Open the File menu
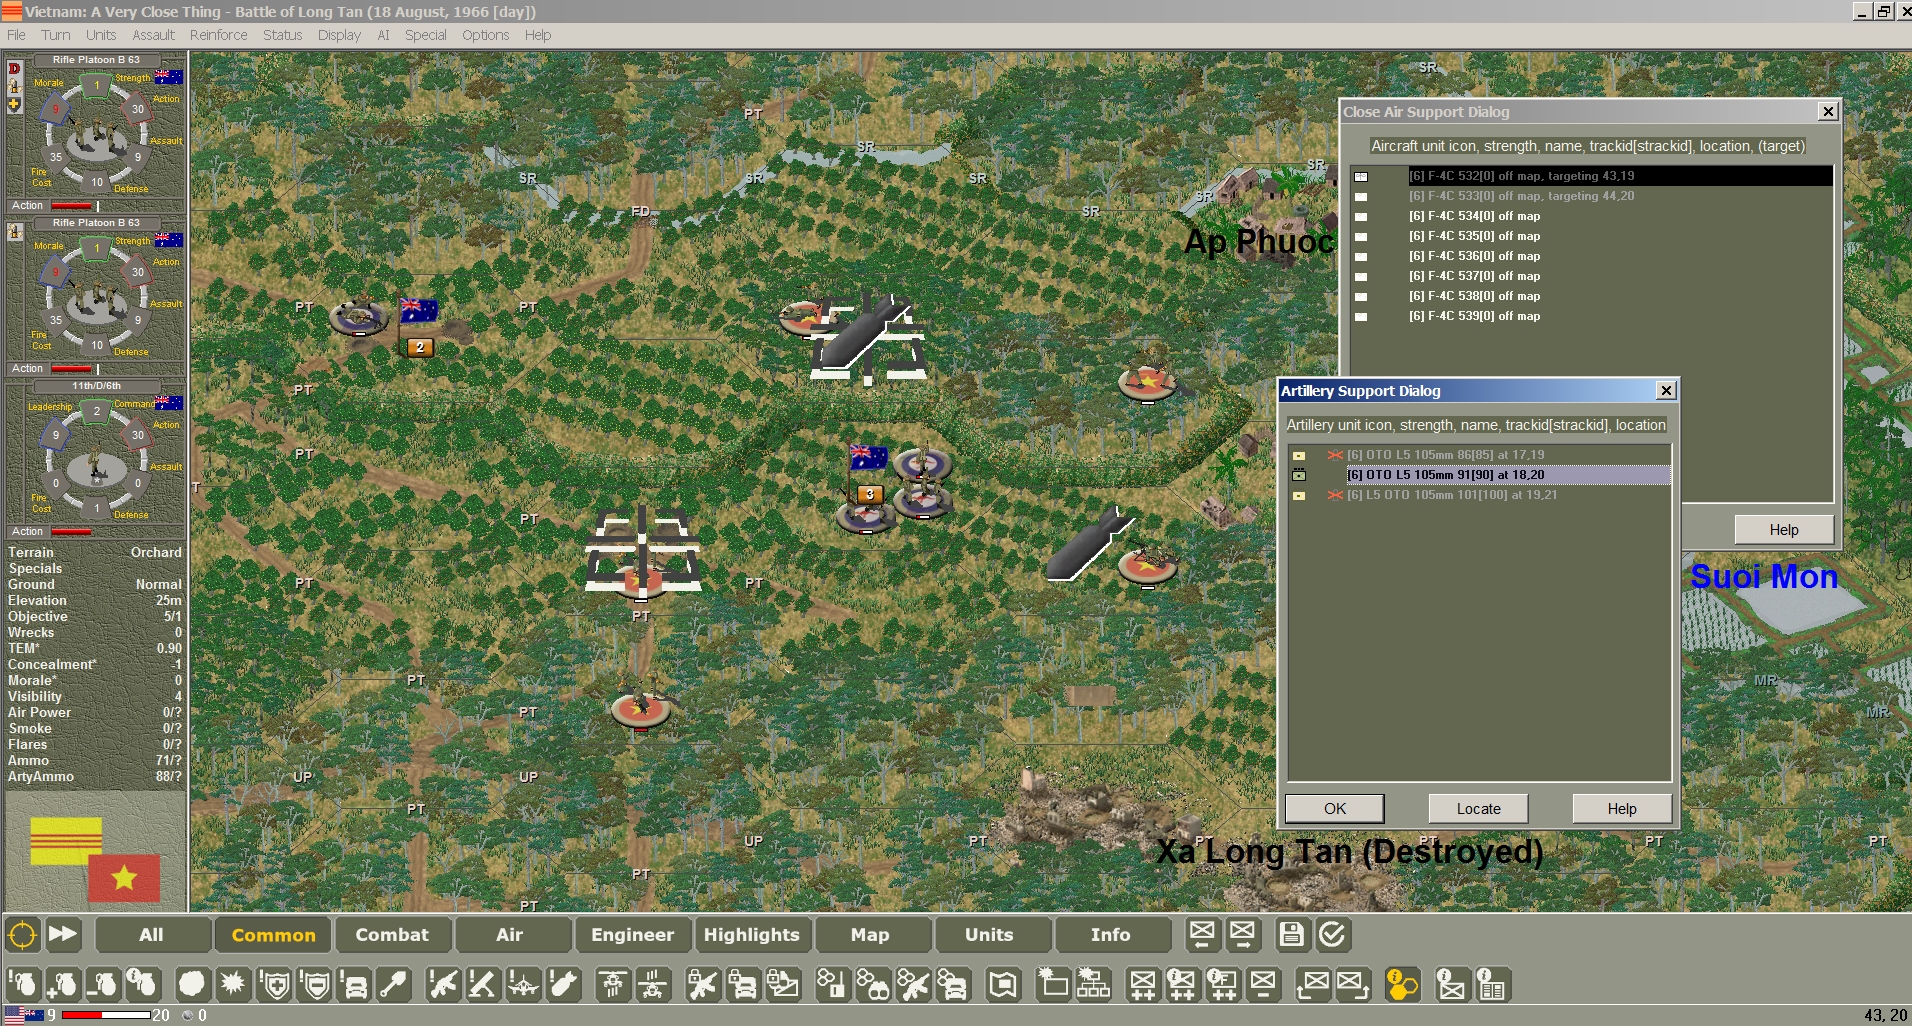 click(16, 35)
